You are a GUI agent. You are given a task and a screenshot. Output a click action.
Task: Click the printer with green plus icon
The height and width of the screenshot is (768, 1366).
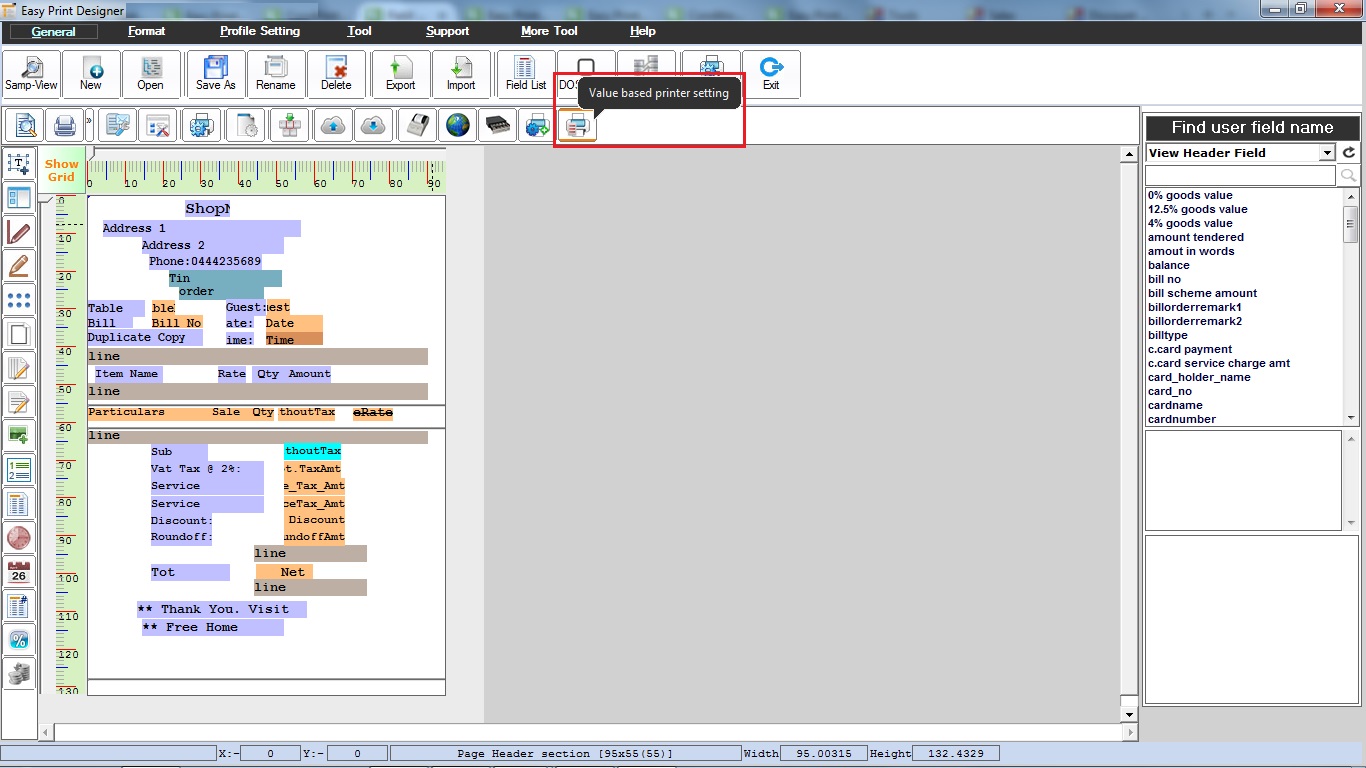537,126
